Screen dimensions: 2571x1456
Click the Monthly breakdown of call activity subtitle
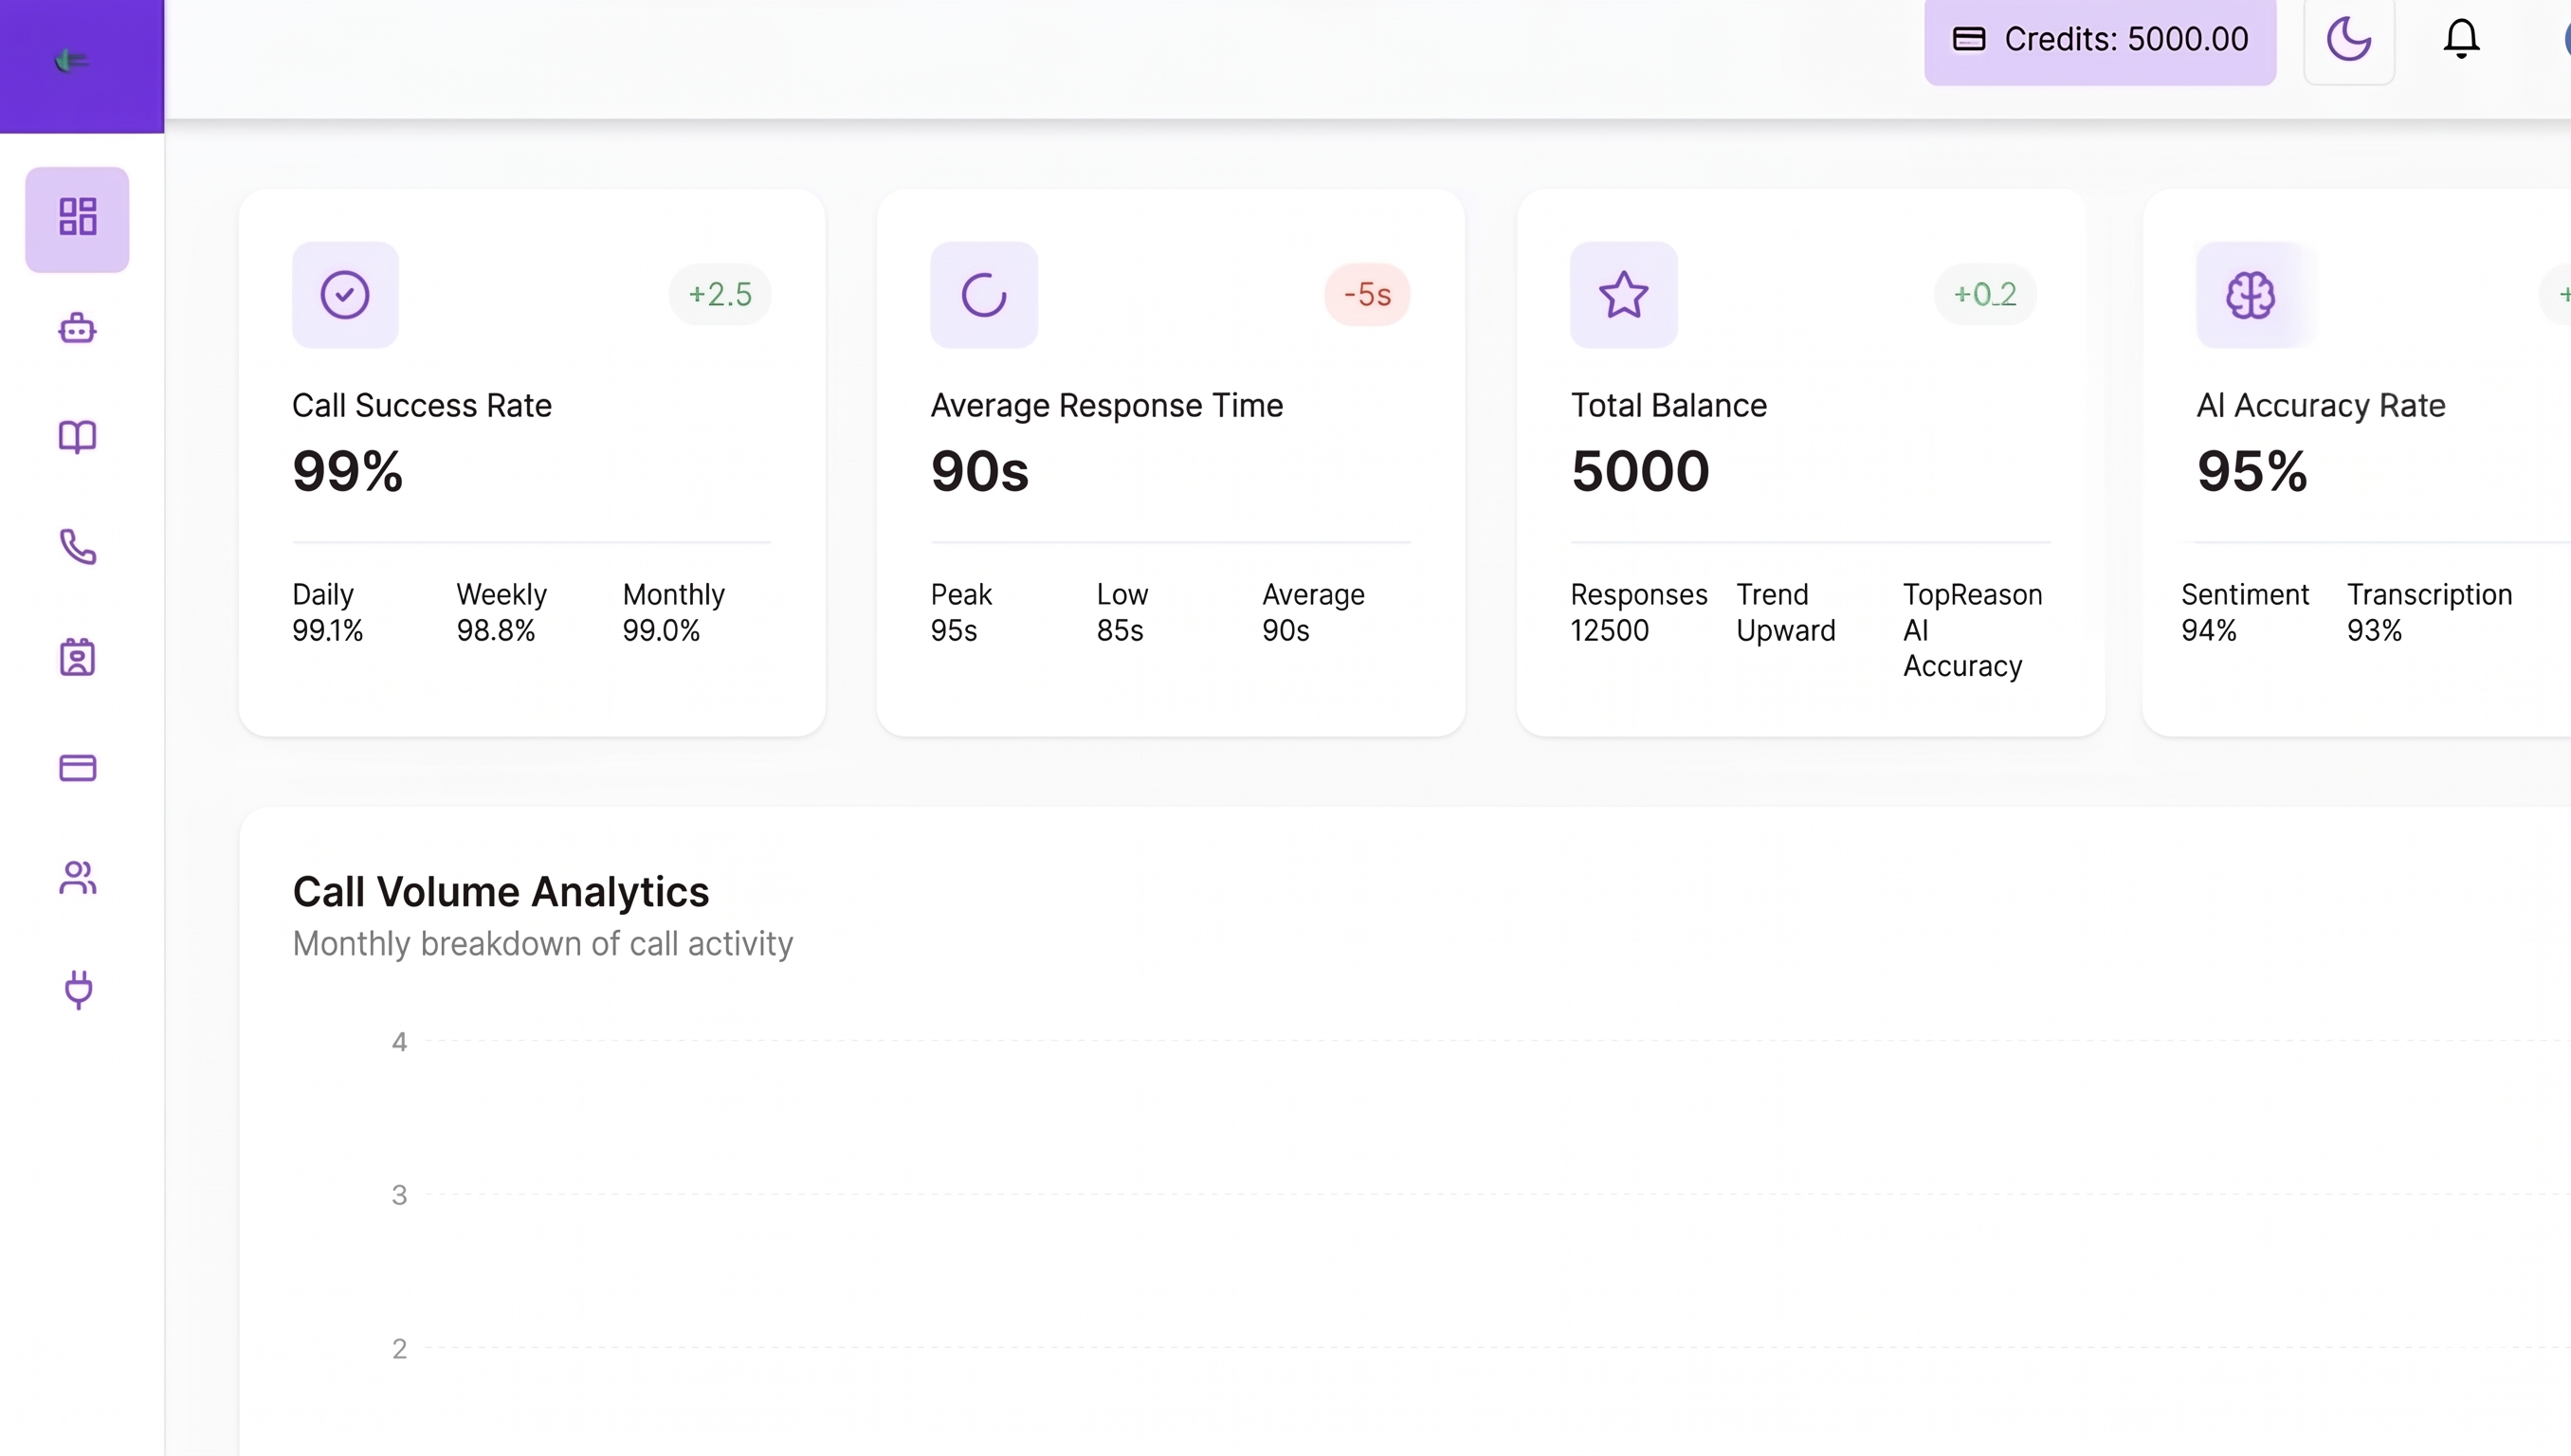click(543, 944)
